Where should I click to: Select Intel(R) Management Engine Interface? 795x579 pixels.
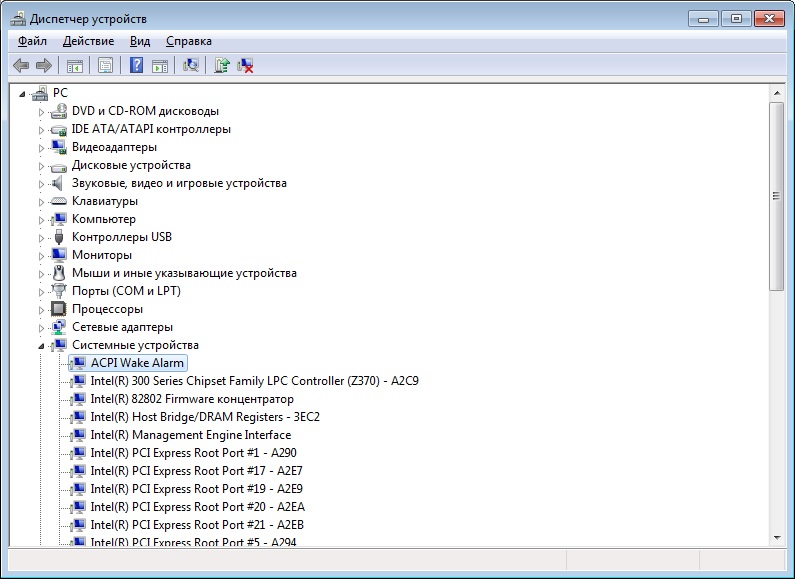(190, 435)
